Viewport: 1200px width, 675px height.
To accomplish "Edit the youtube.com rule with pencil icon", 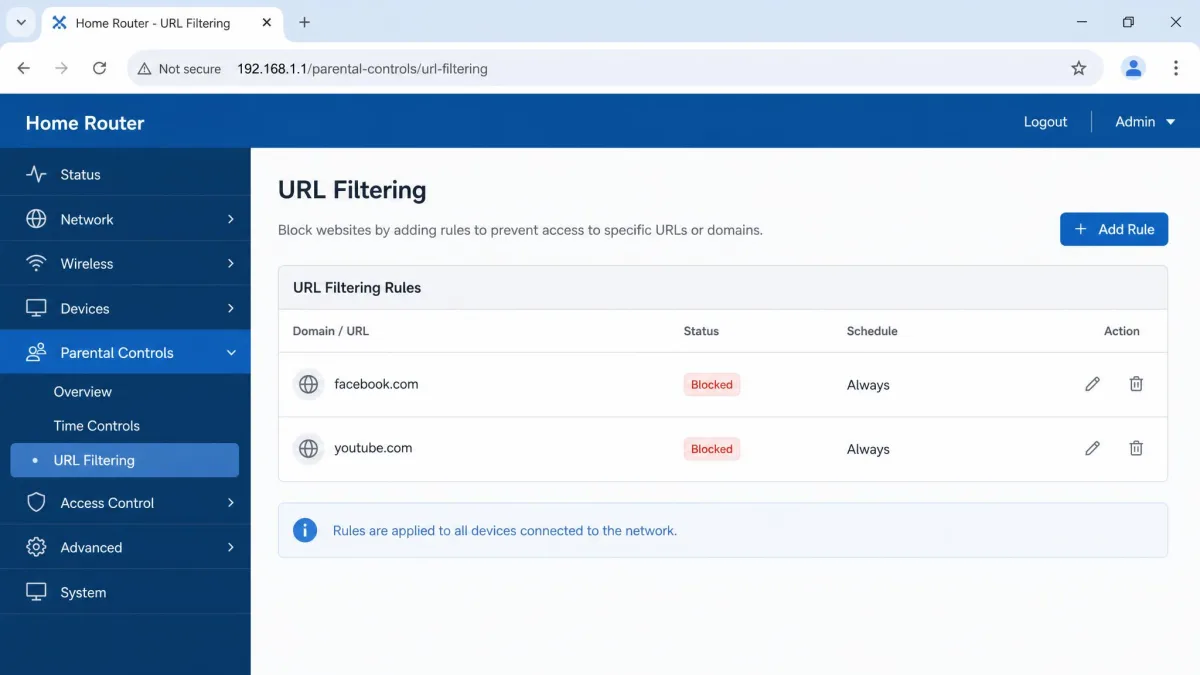I will pos(1092,448).
